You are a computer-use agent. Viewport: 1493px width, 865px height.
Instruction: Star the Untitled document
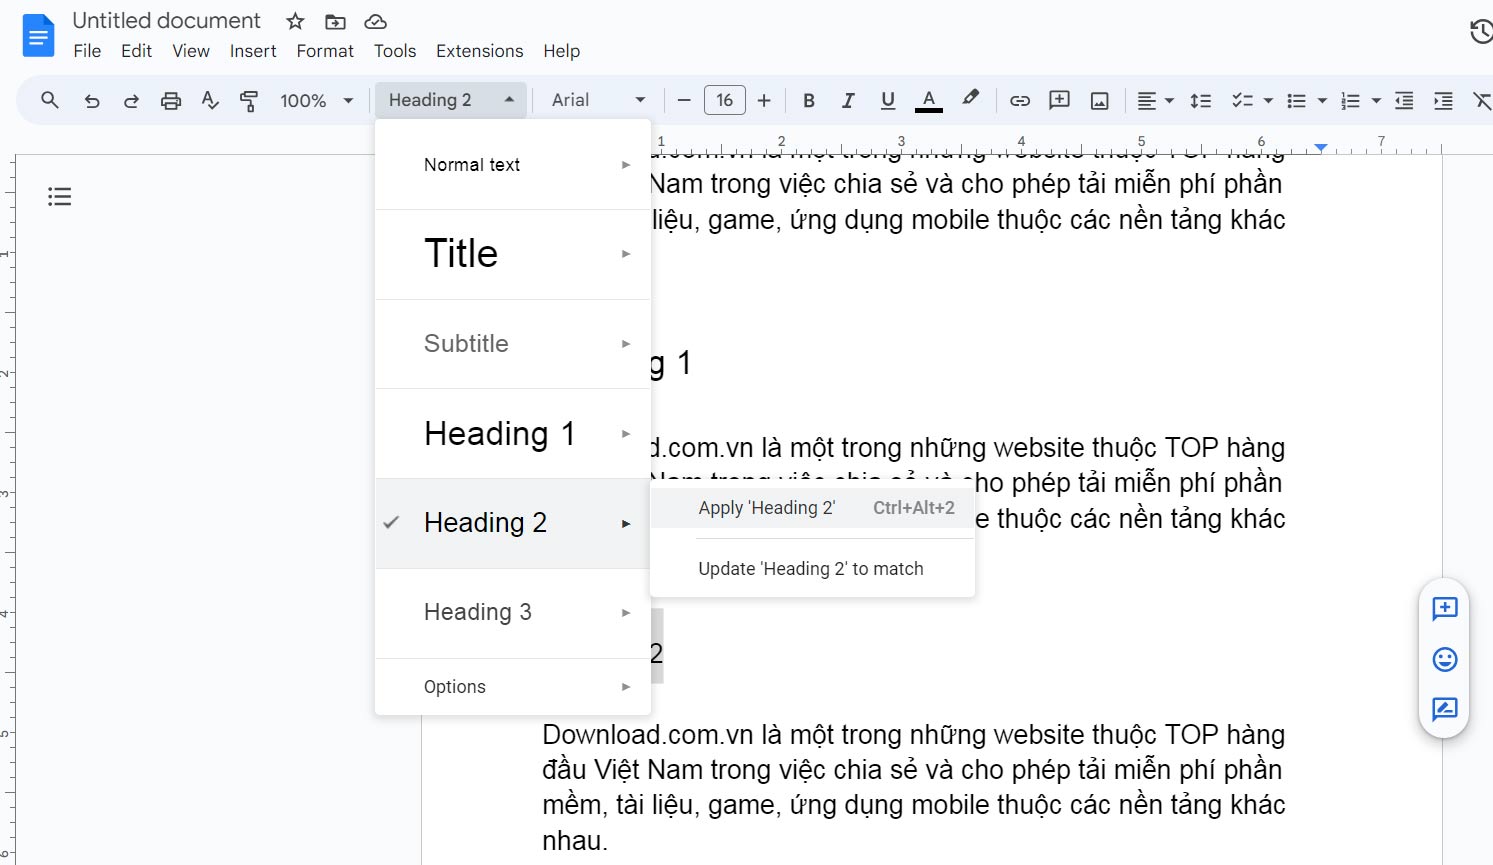click(x=294, y=20)
